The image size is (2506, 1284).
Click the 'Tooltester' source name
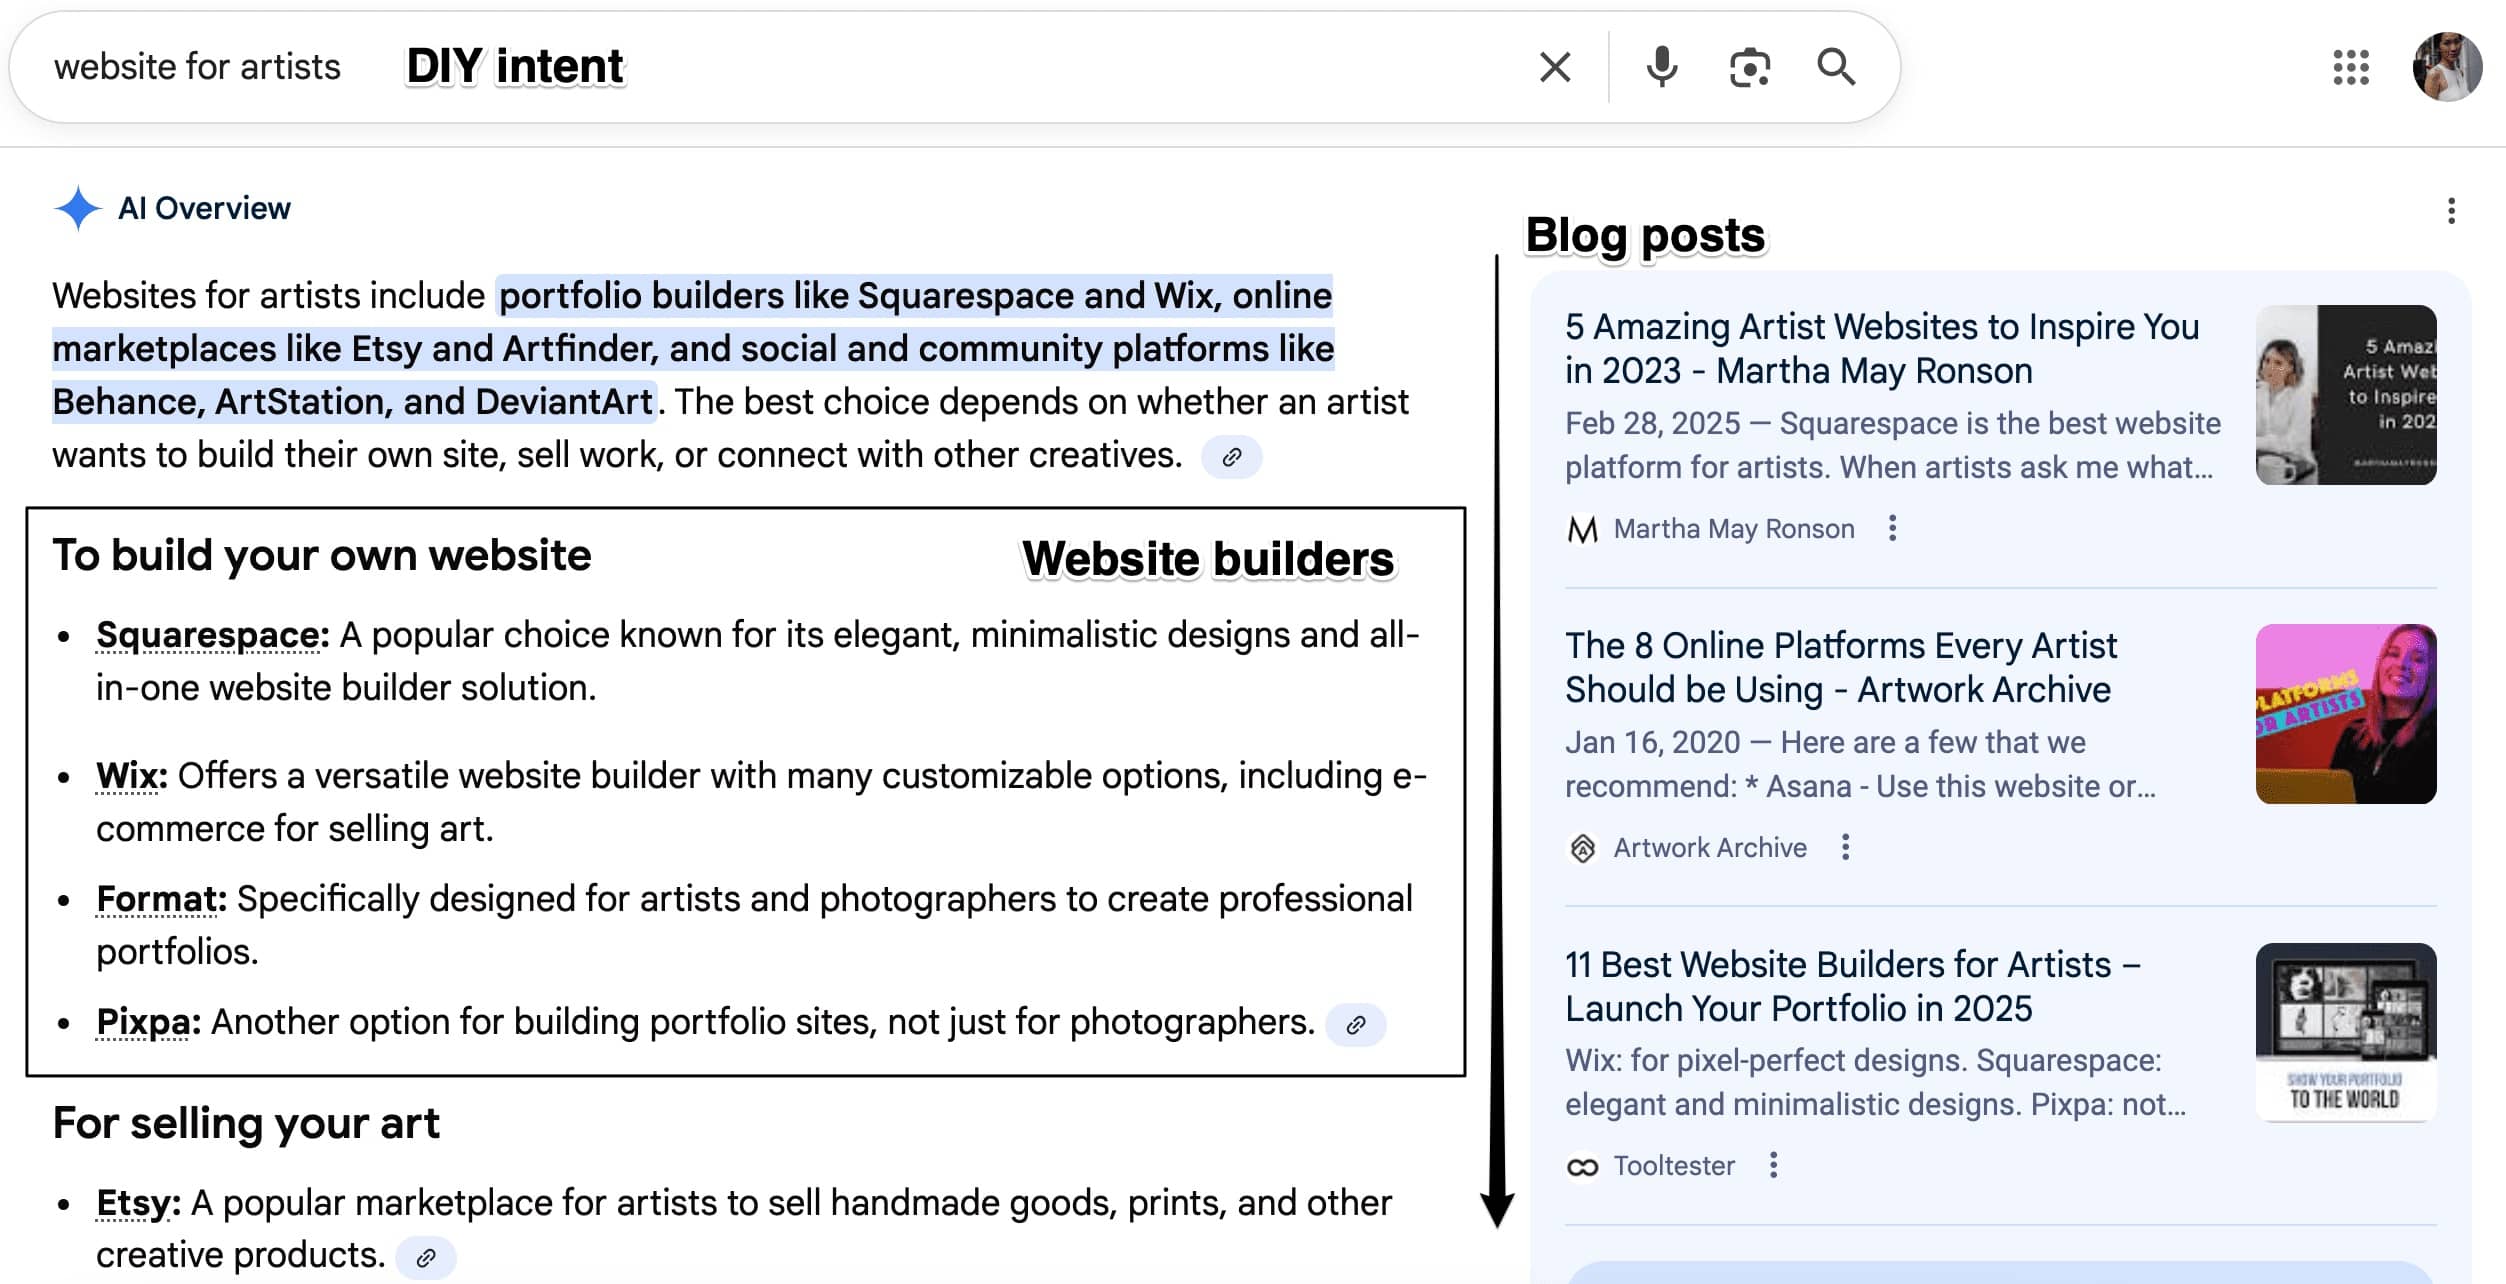tap(1674, 1166)
